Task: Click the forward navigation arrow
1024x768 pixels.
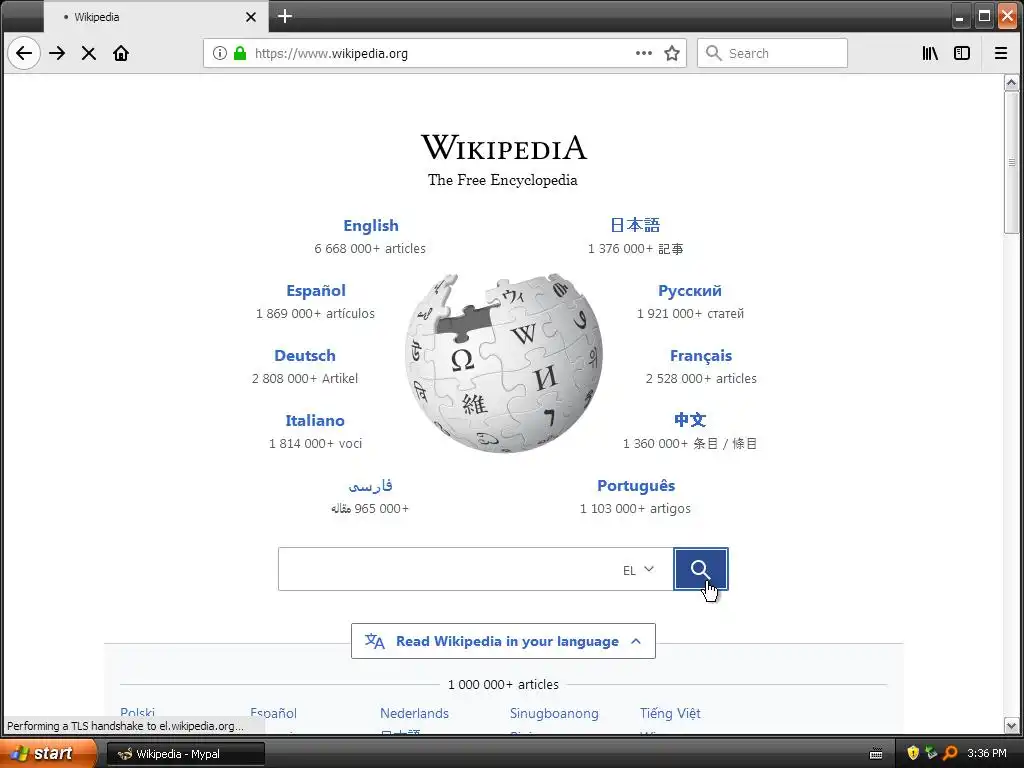Action: pos(57,53)
